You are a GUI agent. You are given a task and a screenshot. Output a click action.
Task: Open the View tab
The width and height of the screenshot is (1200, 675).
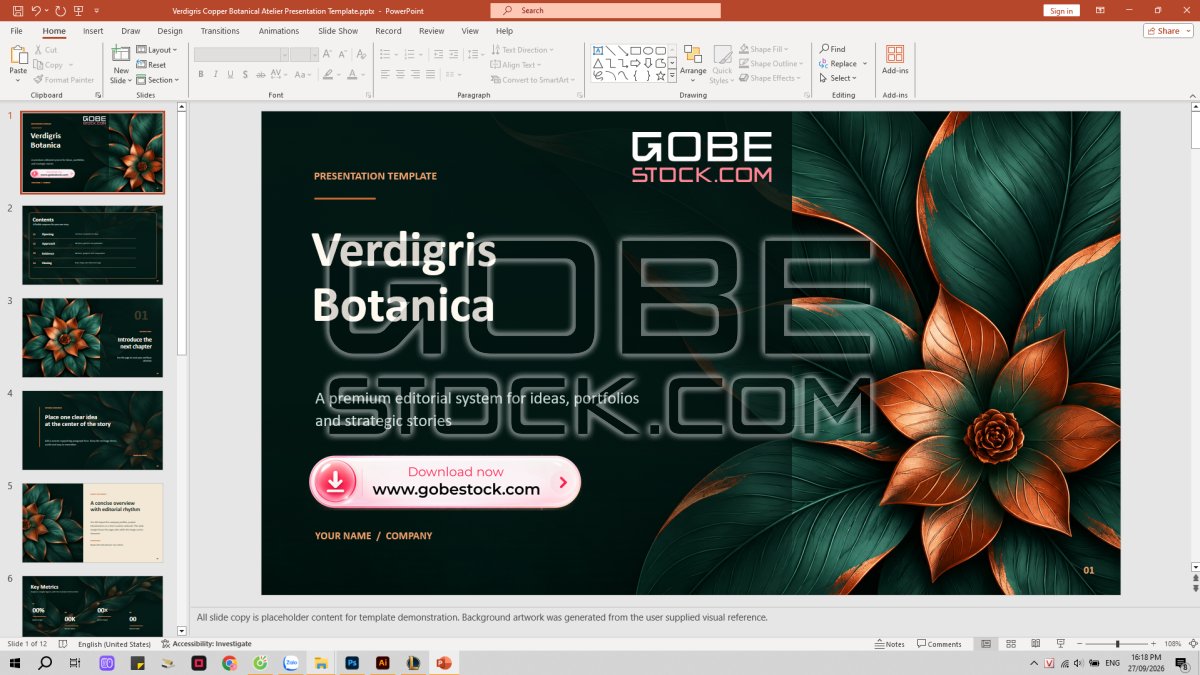click(470, 31)
